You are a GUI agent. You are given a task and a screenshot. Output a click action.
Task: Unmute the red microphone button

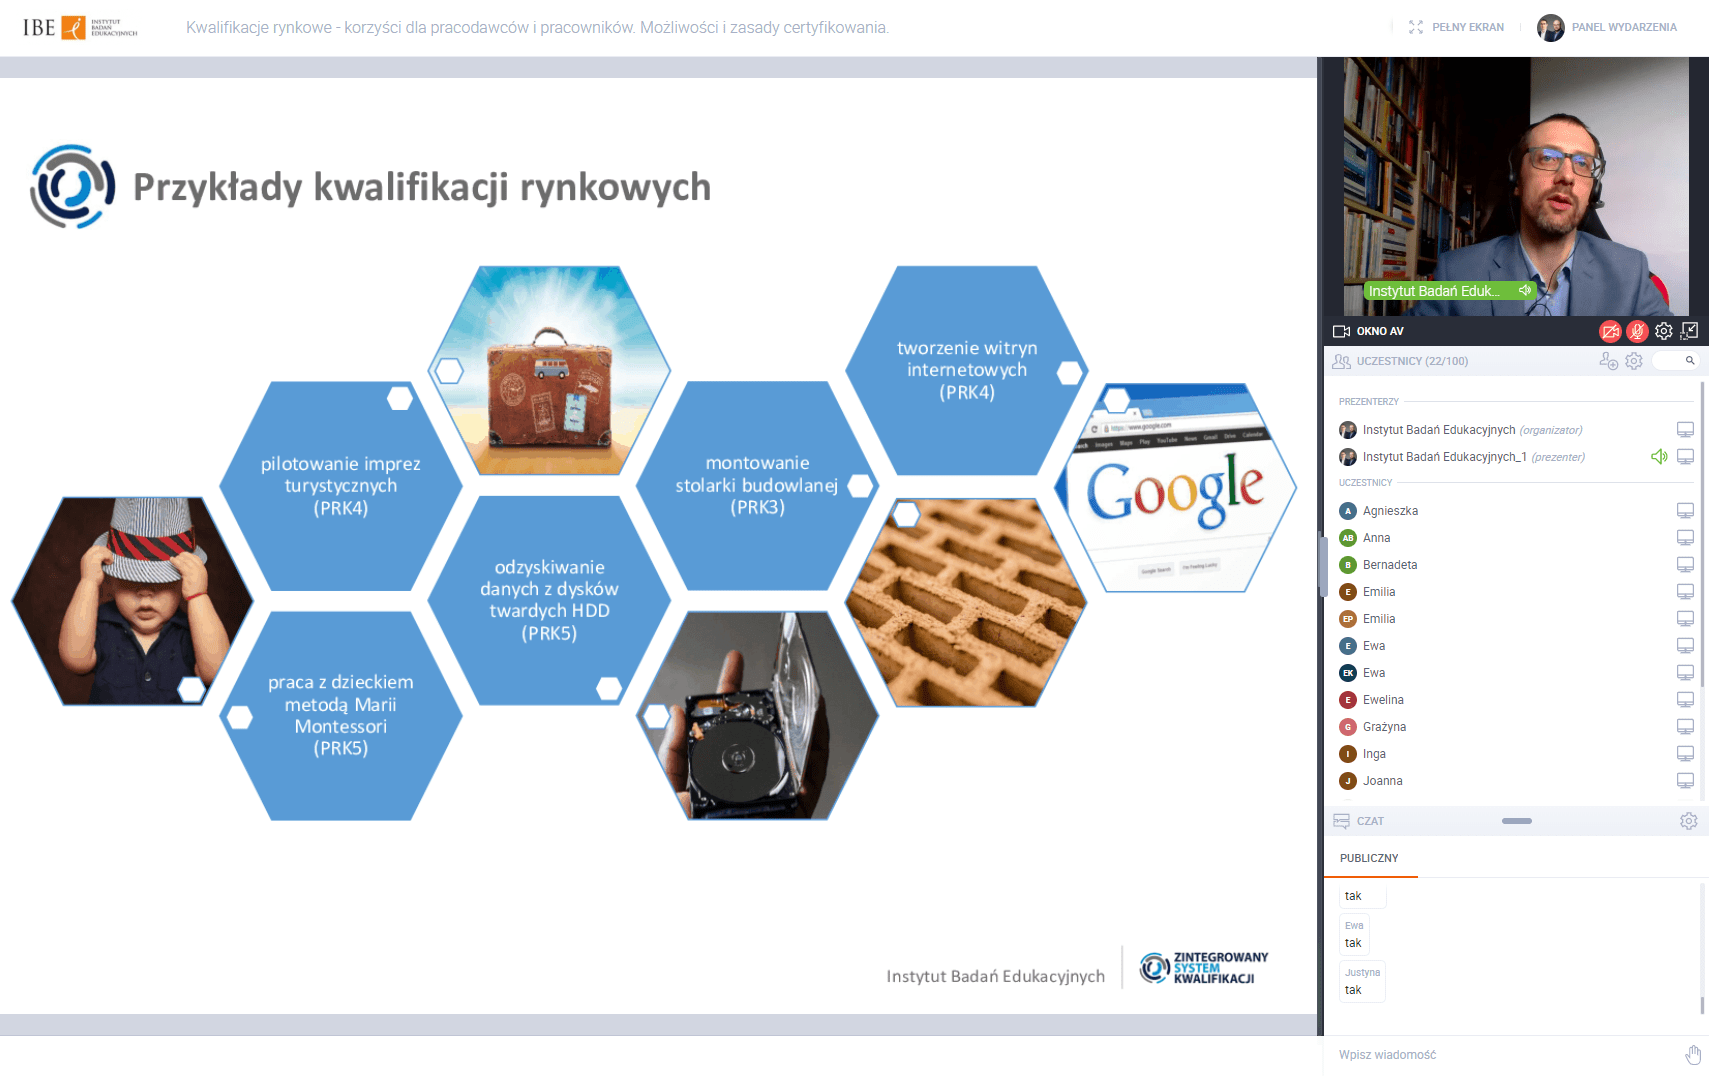(1636, 331)
